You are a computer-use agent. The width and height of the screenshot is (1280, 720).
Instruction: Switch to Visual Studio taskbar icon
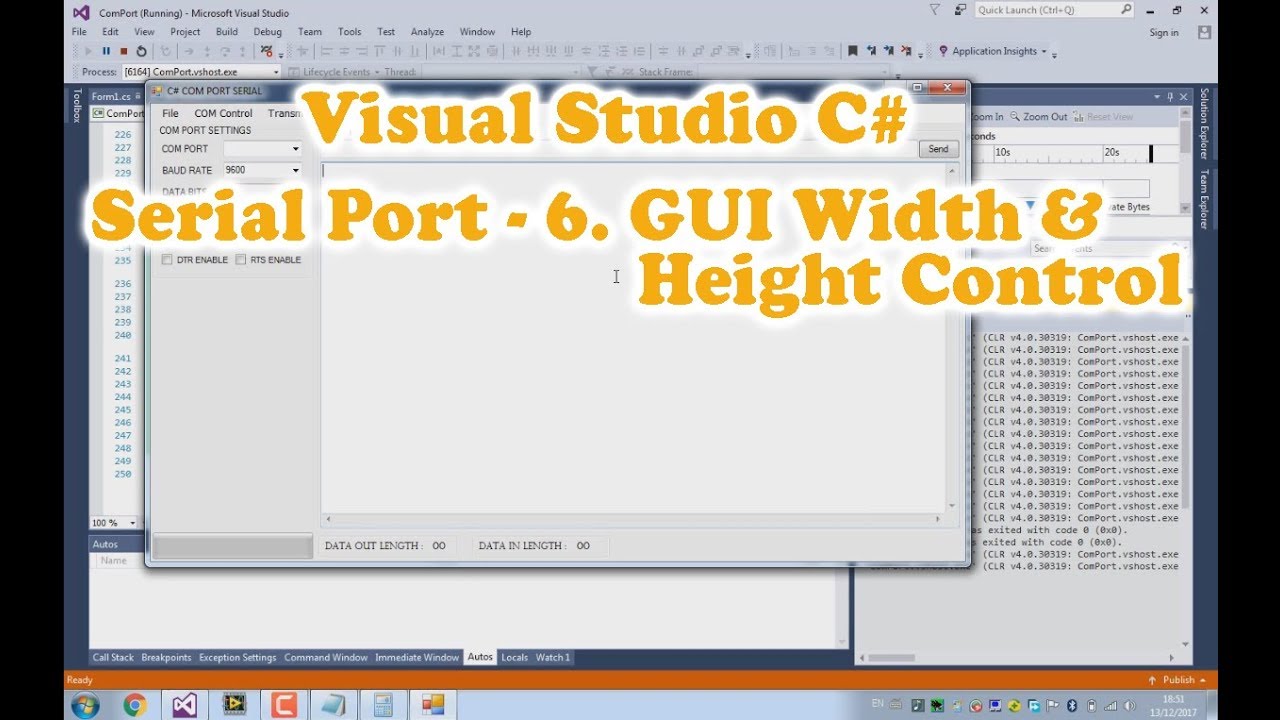(184, 705)
